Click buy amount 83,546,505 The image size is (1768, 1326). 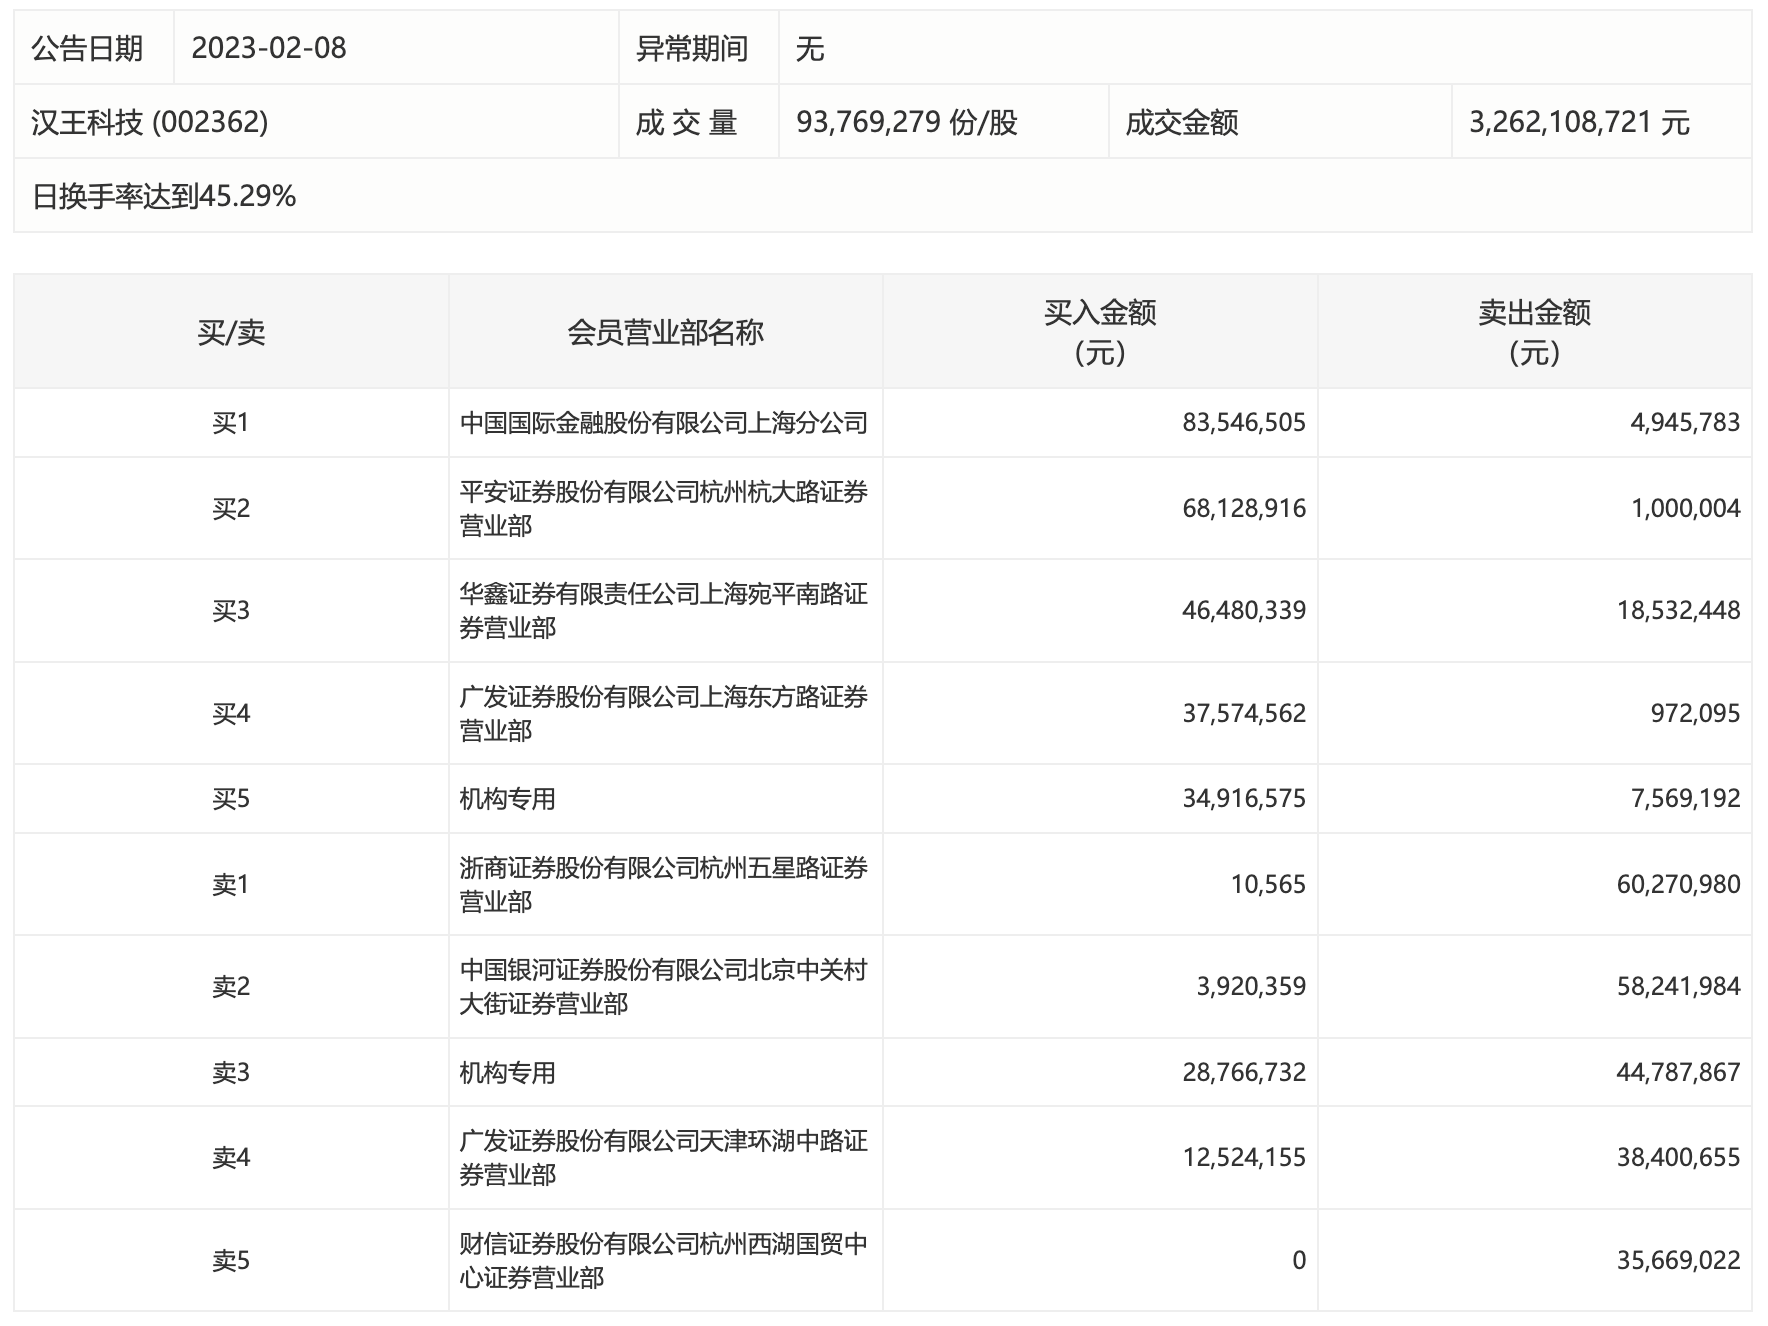(1244, 423)
